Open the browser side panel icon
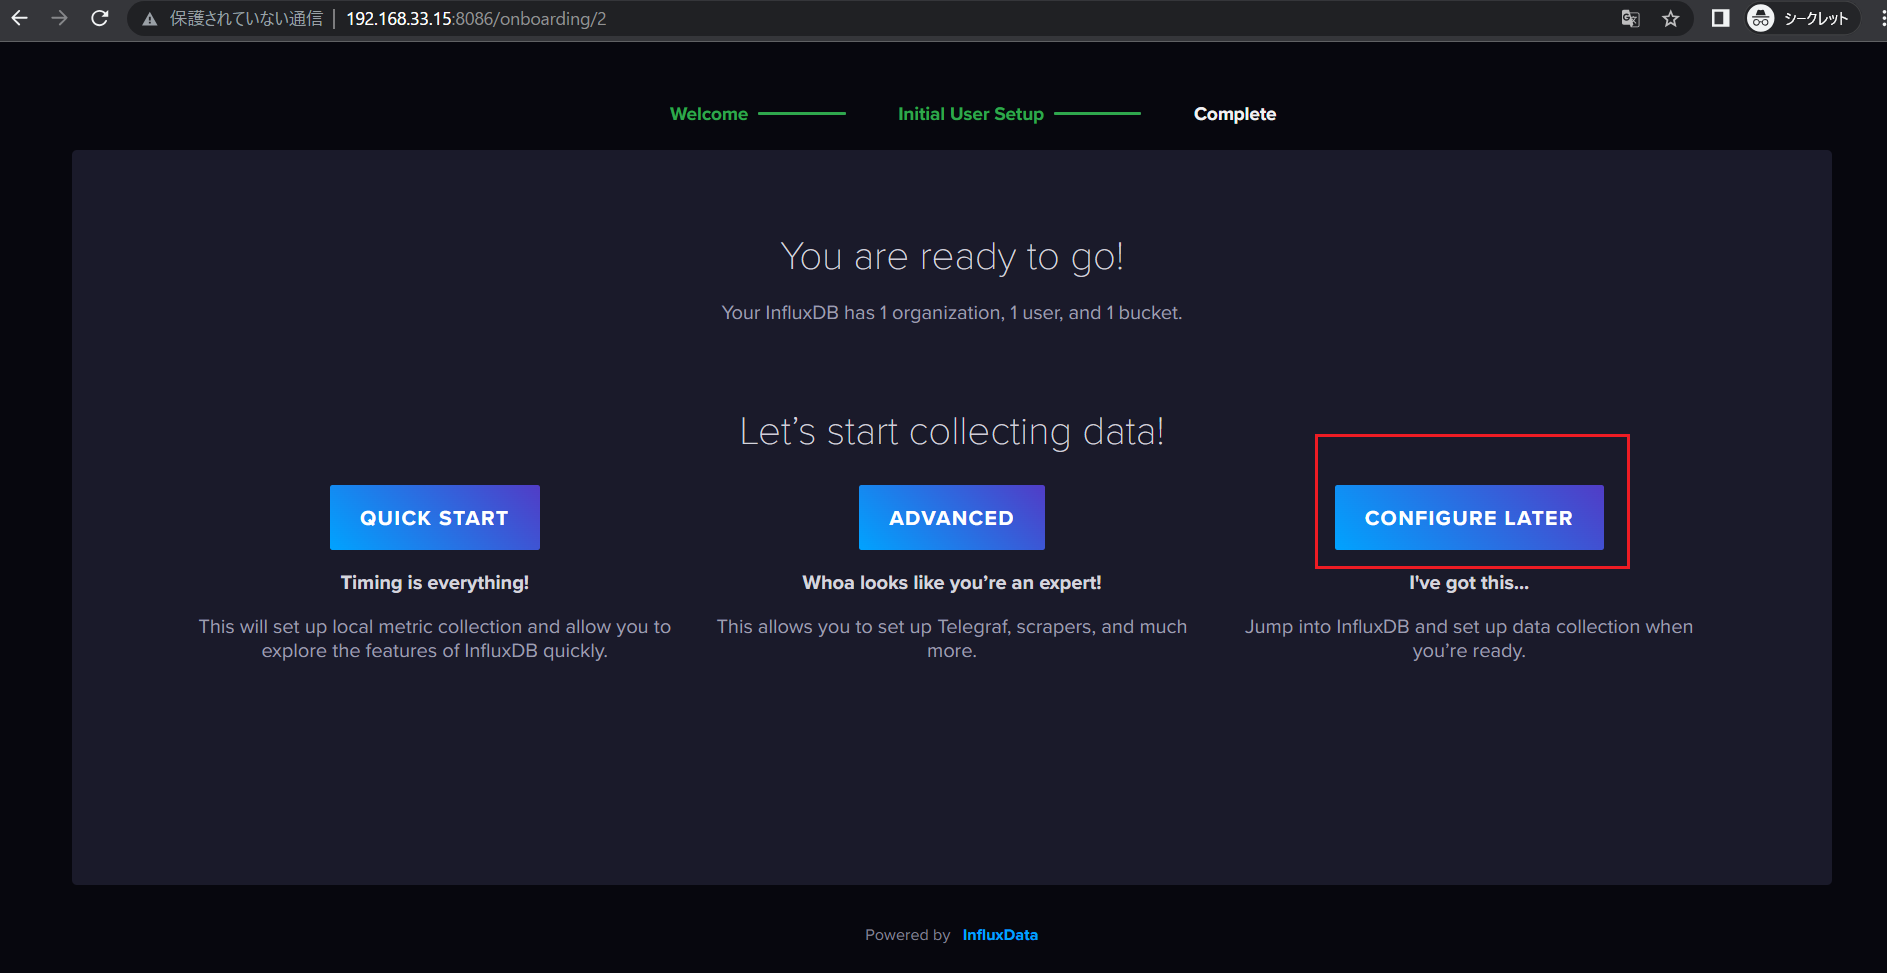Image resolution: width=1887 pixels, height=973 pixels. (x=1720, y=18)
